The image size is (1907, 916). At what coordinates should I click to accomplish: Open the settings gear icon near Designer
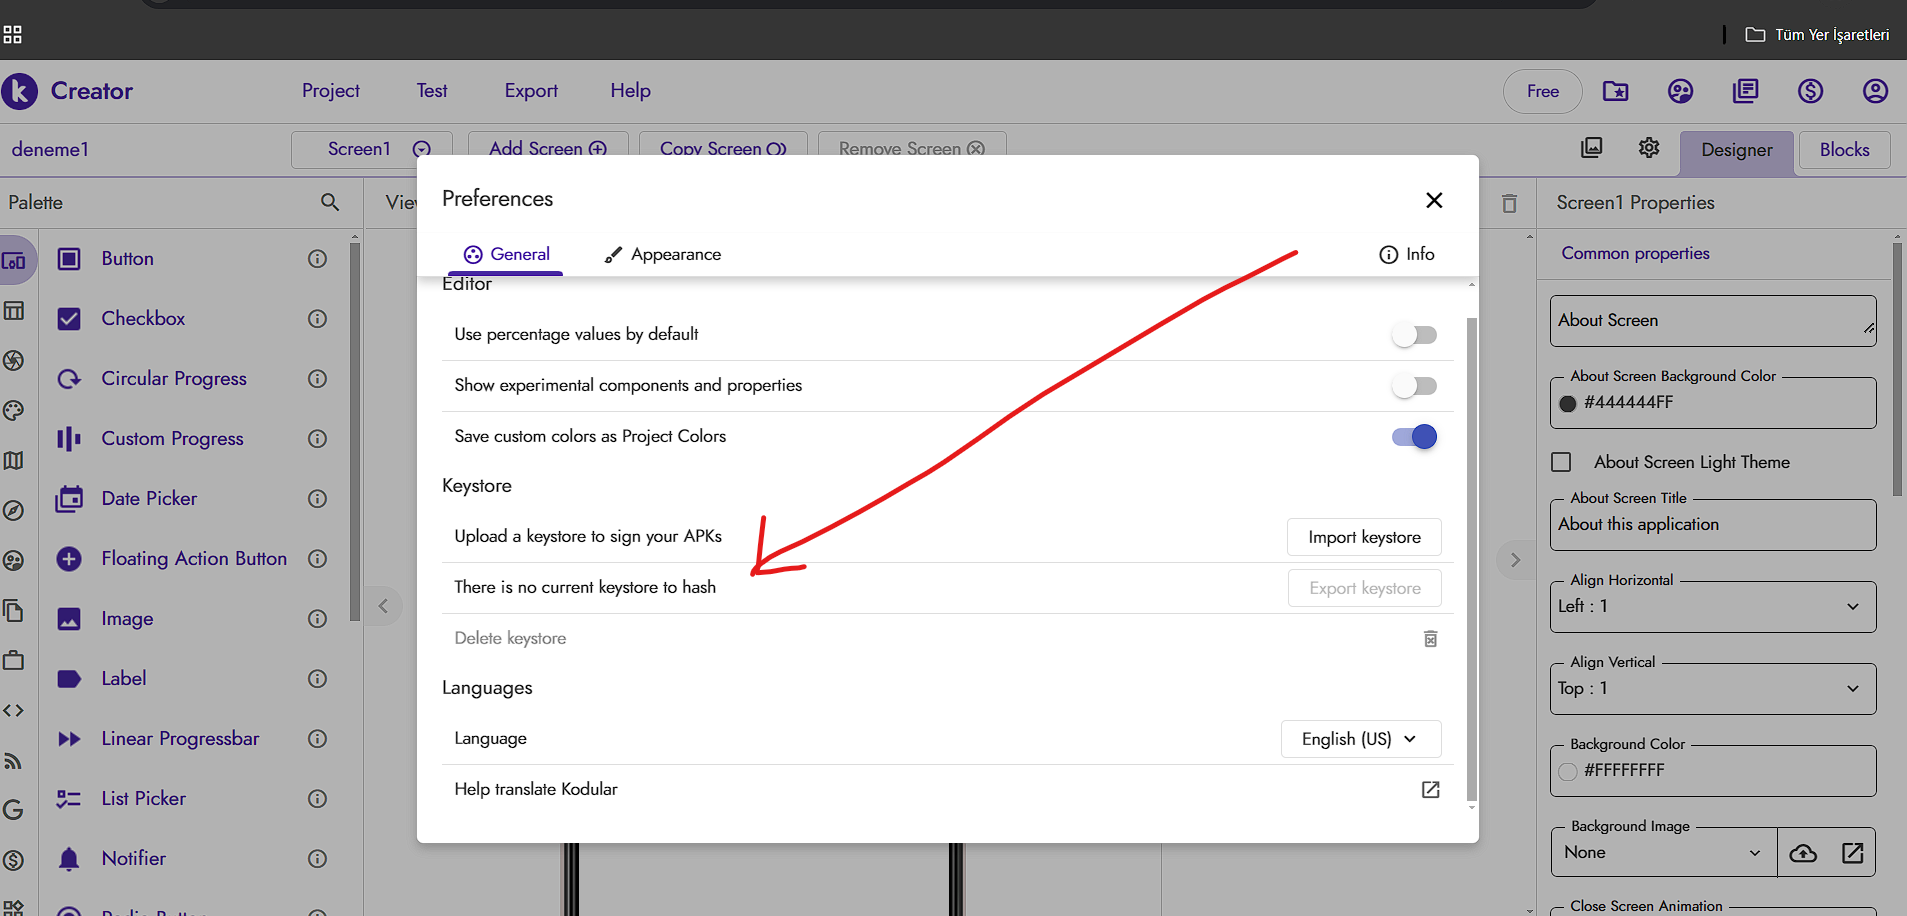click(x=1649, y=148)
